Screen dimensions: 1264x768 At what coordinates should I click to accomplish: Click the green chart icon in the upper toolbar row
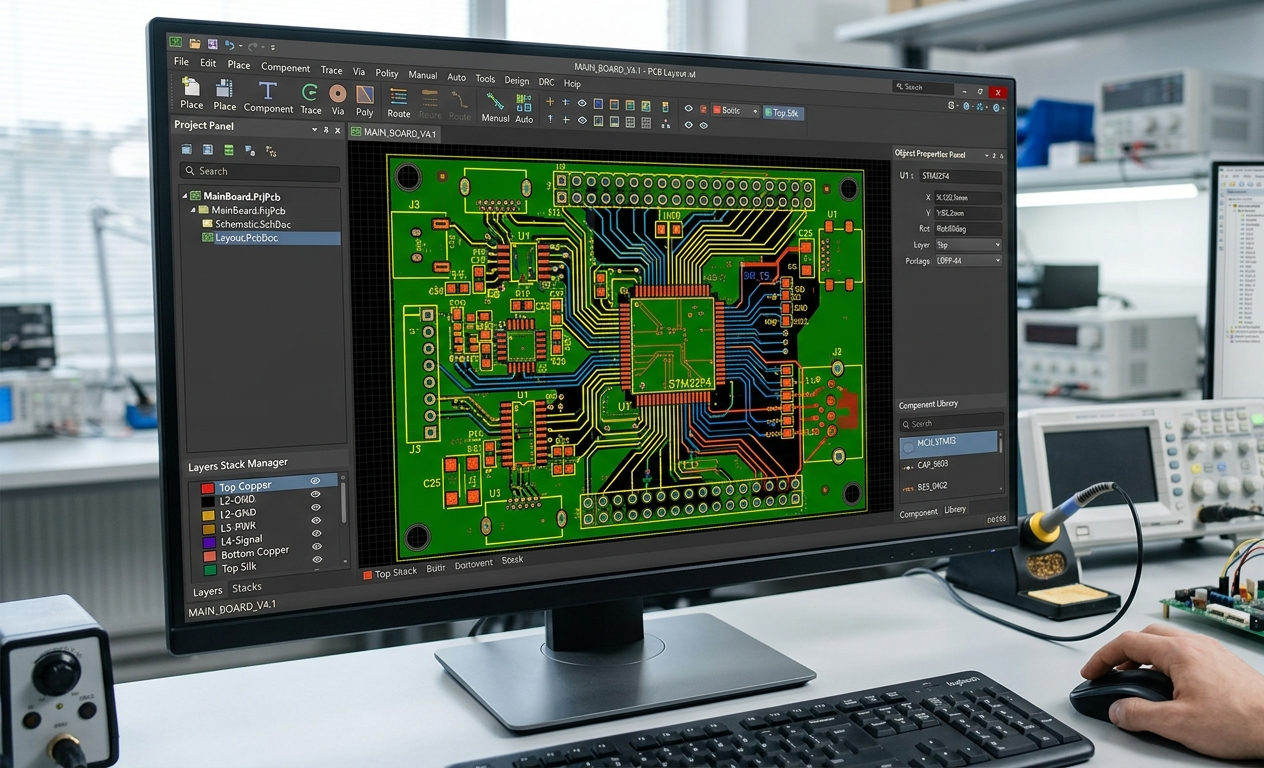pyautogui.click(x=646, y=106)
